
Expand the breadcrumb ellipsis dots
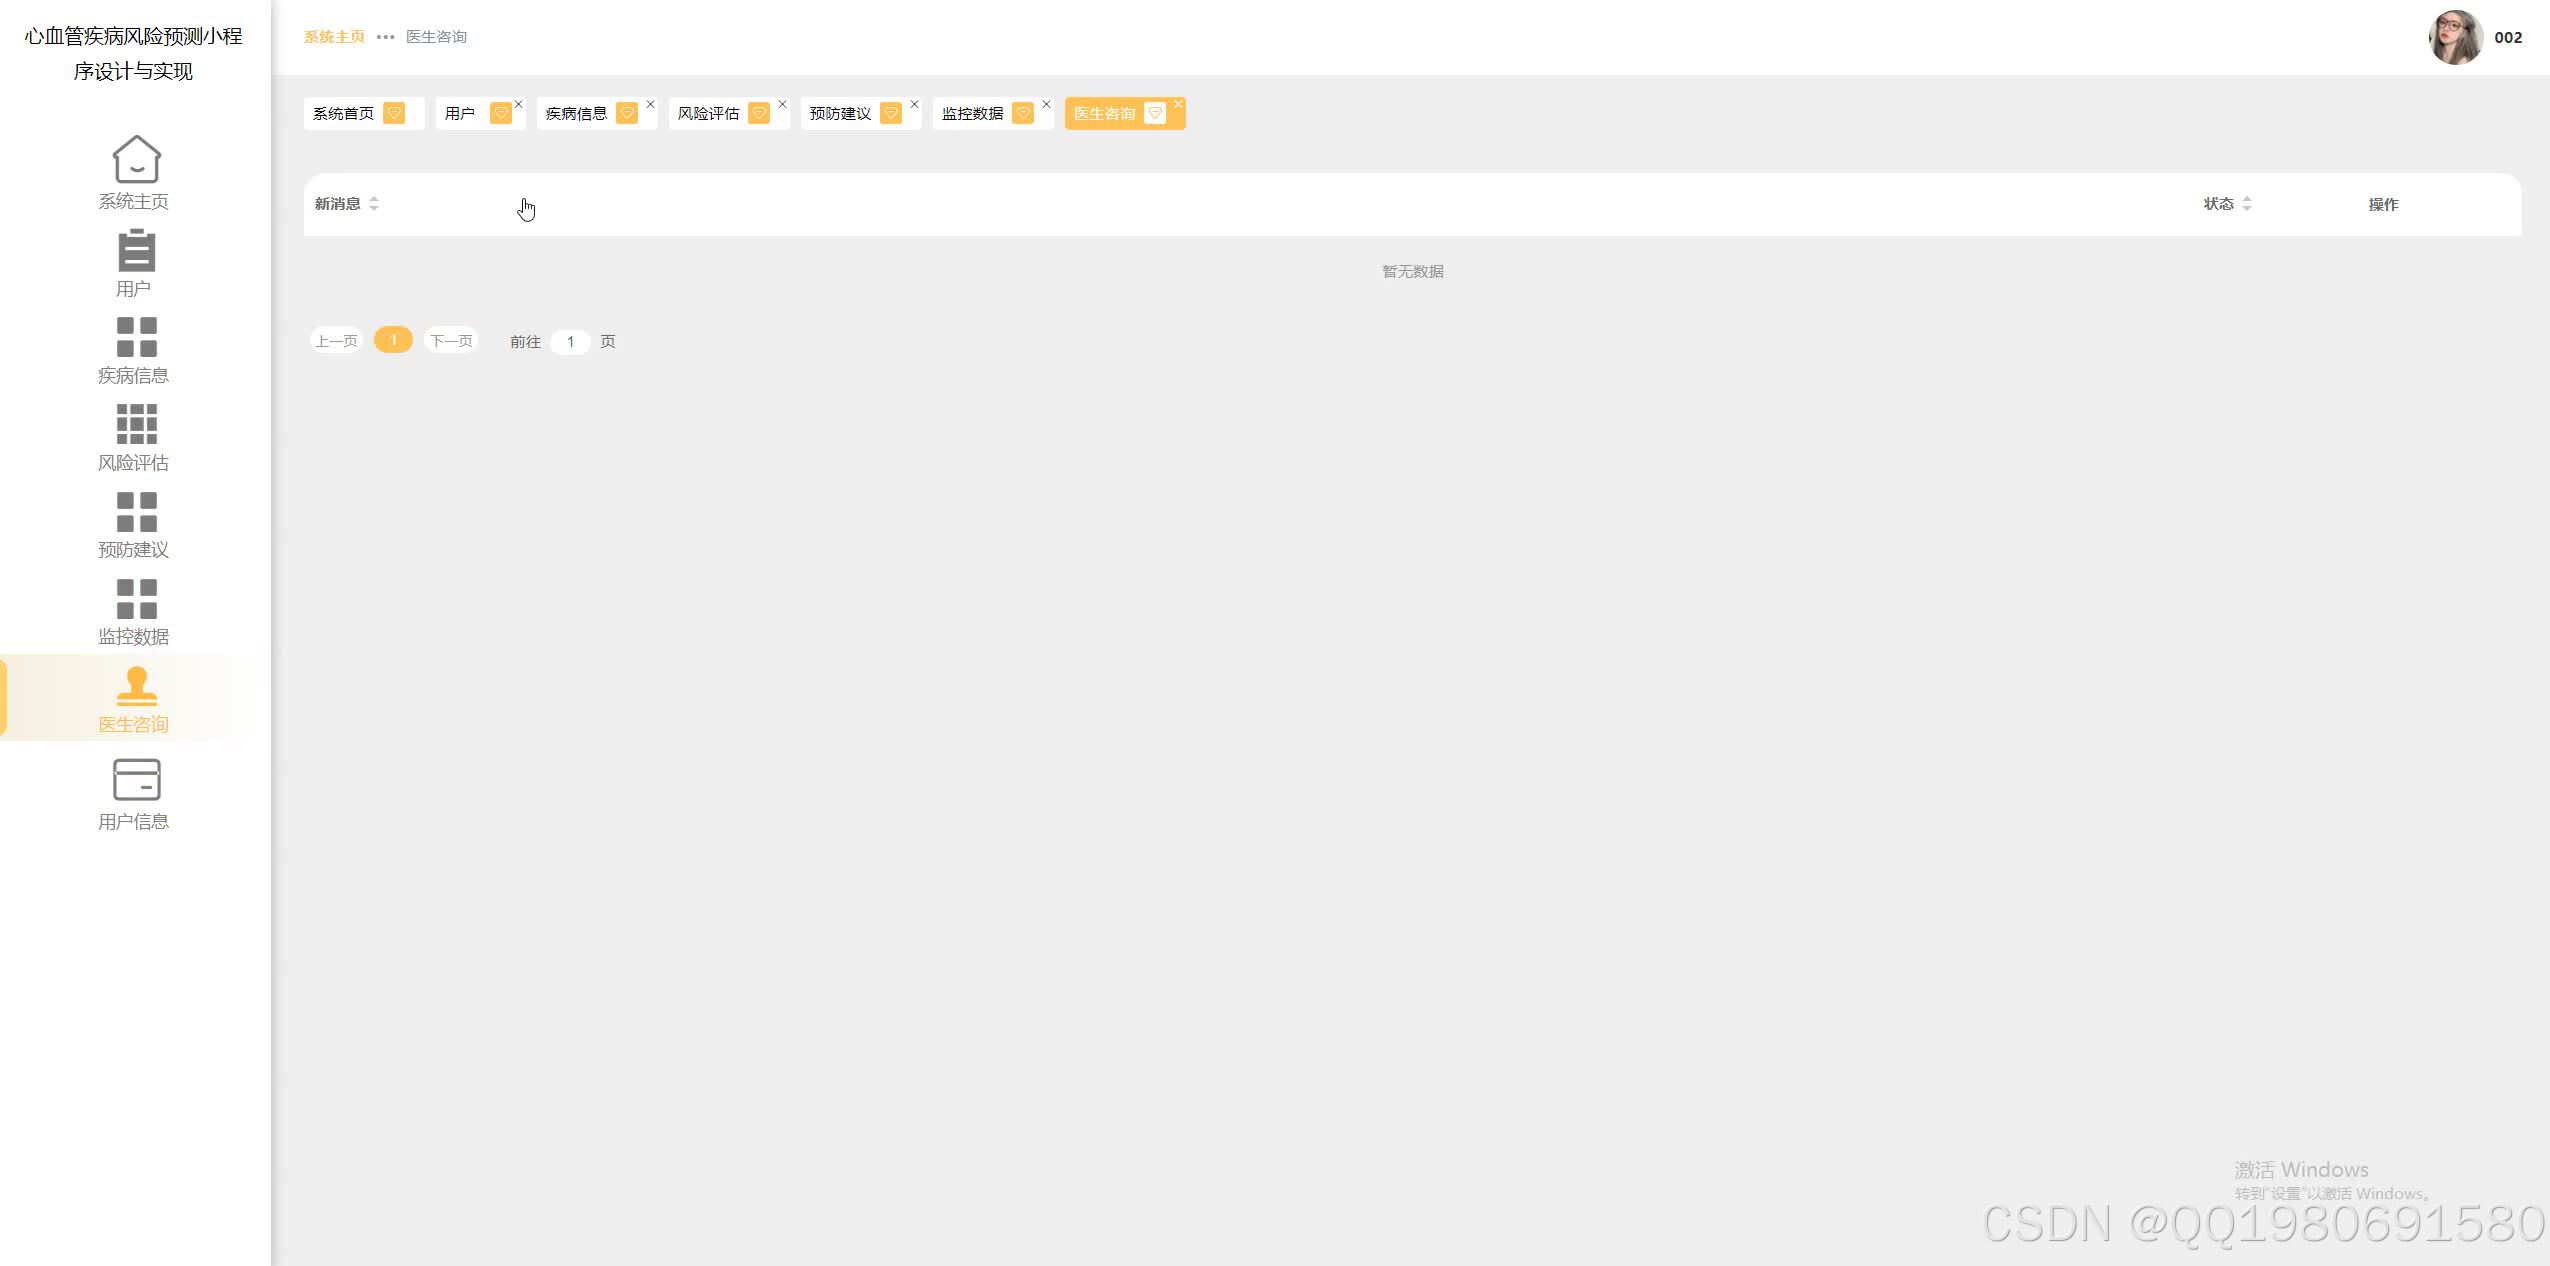pyautogui.click(x=385, y=37)
